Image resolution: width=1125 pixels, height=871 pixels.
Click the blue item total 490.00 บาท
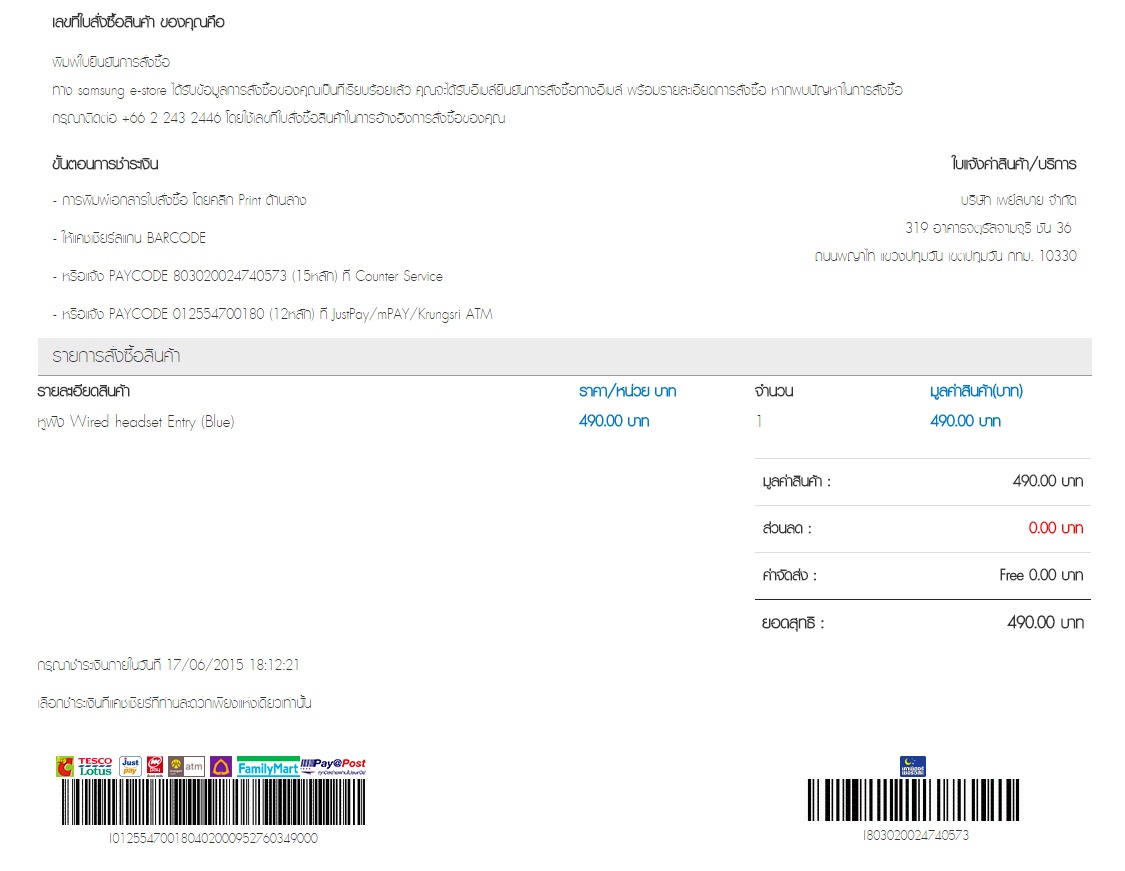click(x=965, y=421)
